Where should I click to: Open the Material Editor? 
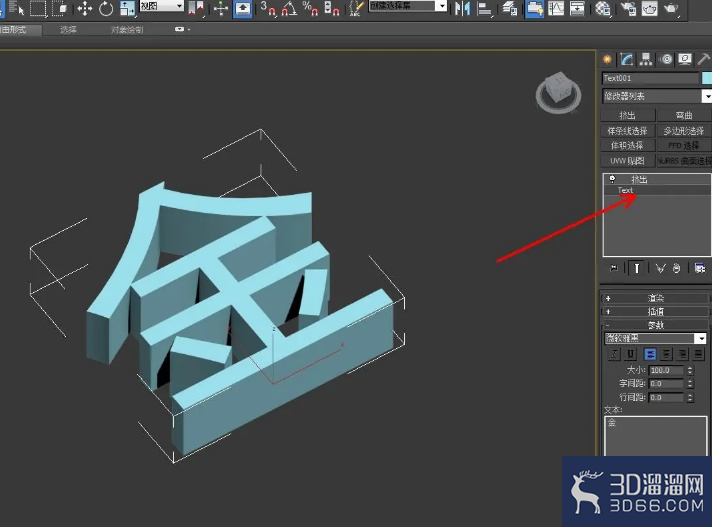[x=603, y=9]
